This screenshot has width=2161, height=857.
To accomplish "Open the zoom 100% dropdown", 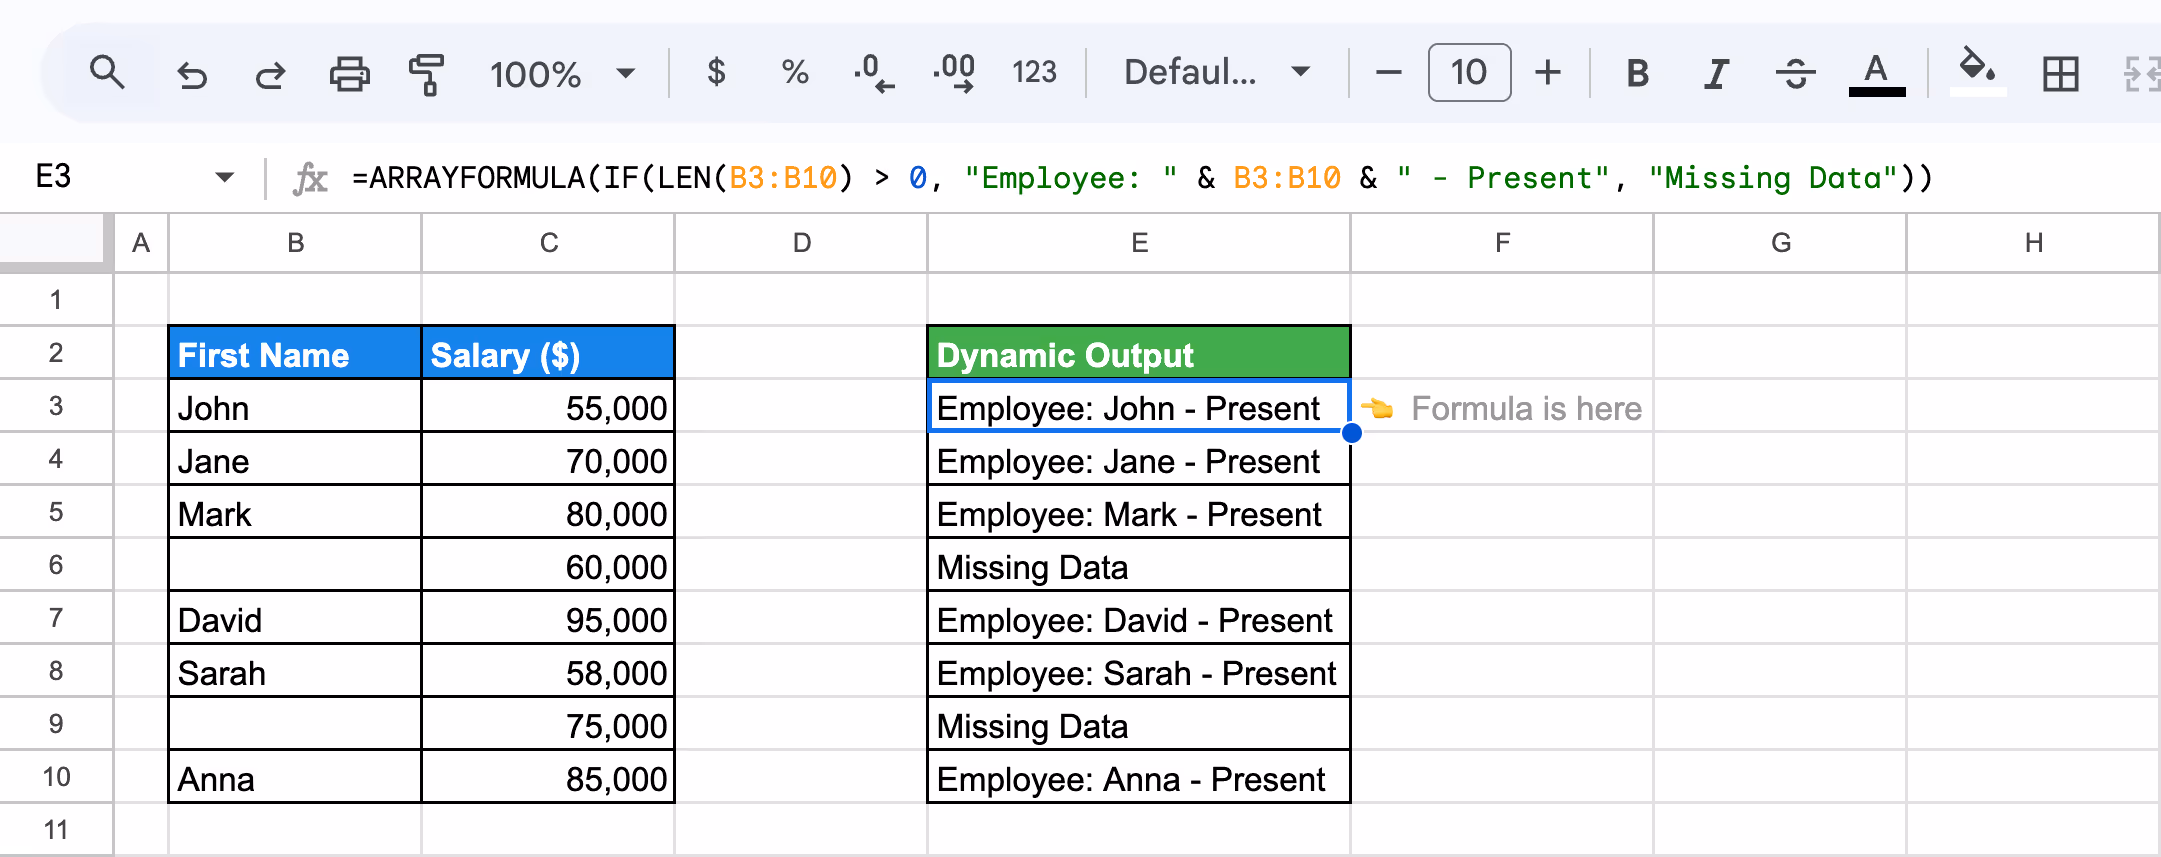I will point(561,73).
